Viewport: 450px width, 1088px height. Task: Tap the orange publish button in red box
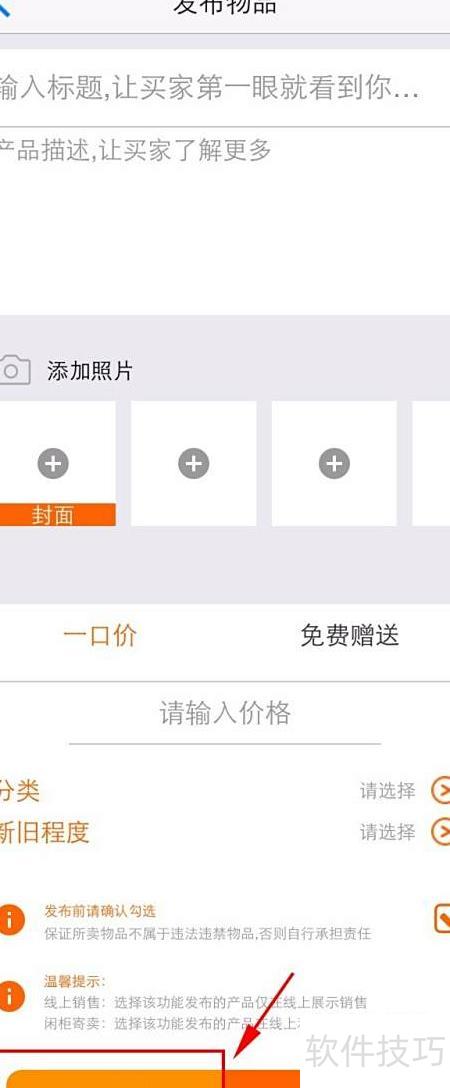153,1079
